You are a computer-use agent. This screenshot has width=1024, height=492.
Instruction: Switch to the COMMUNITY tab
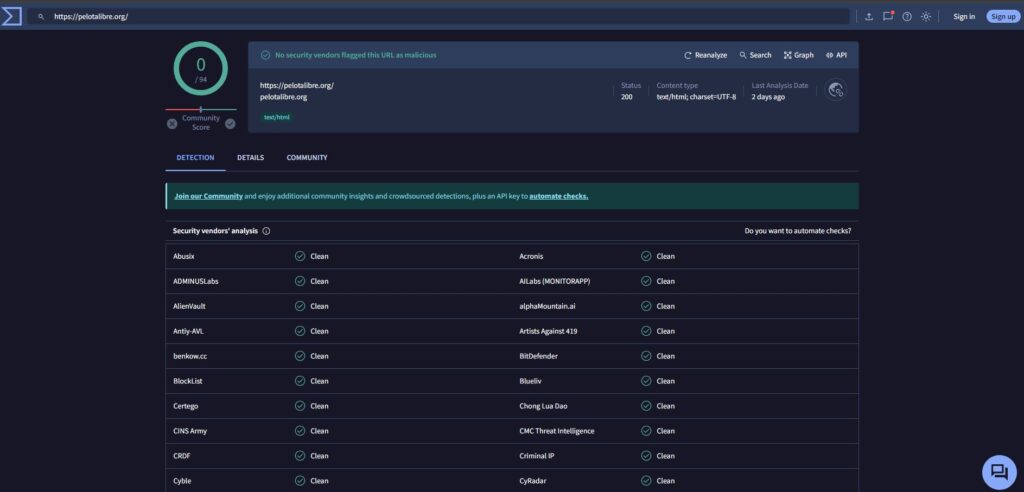pos(307,157)
